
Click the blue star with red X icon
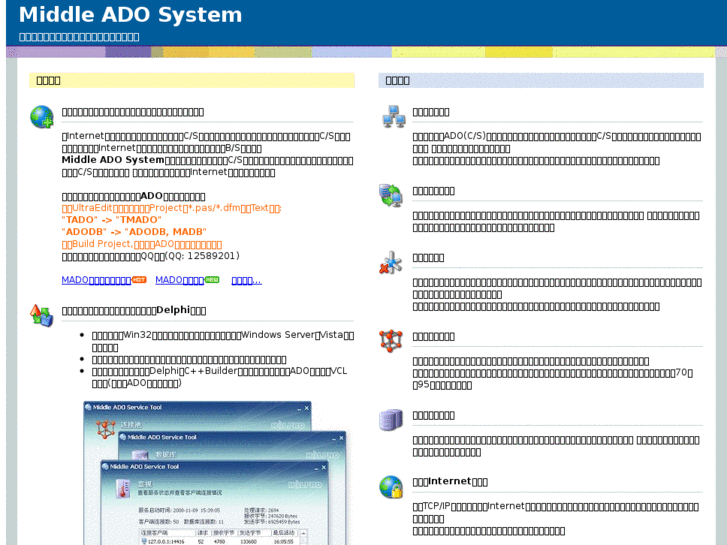pos(391,263)
